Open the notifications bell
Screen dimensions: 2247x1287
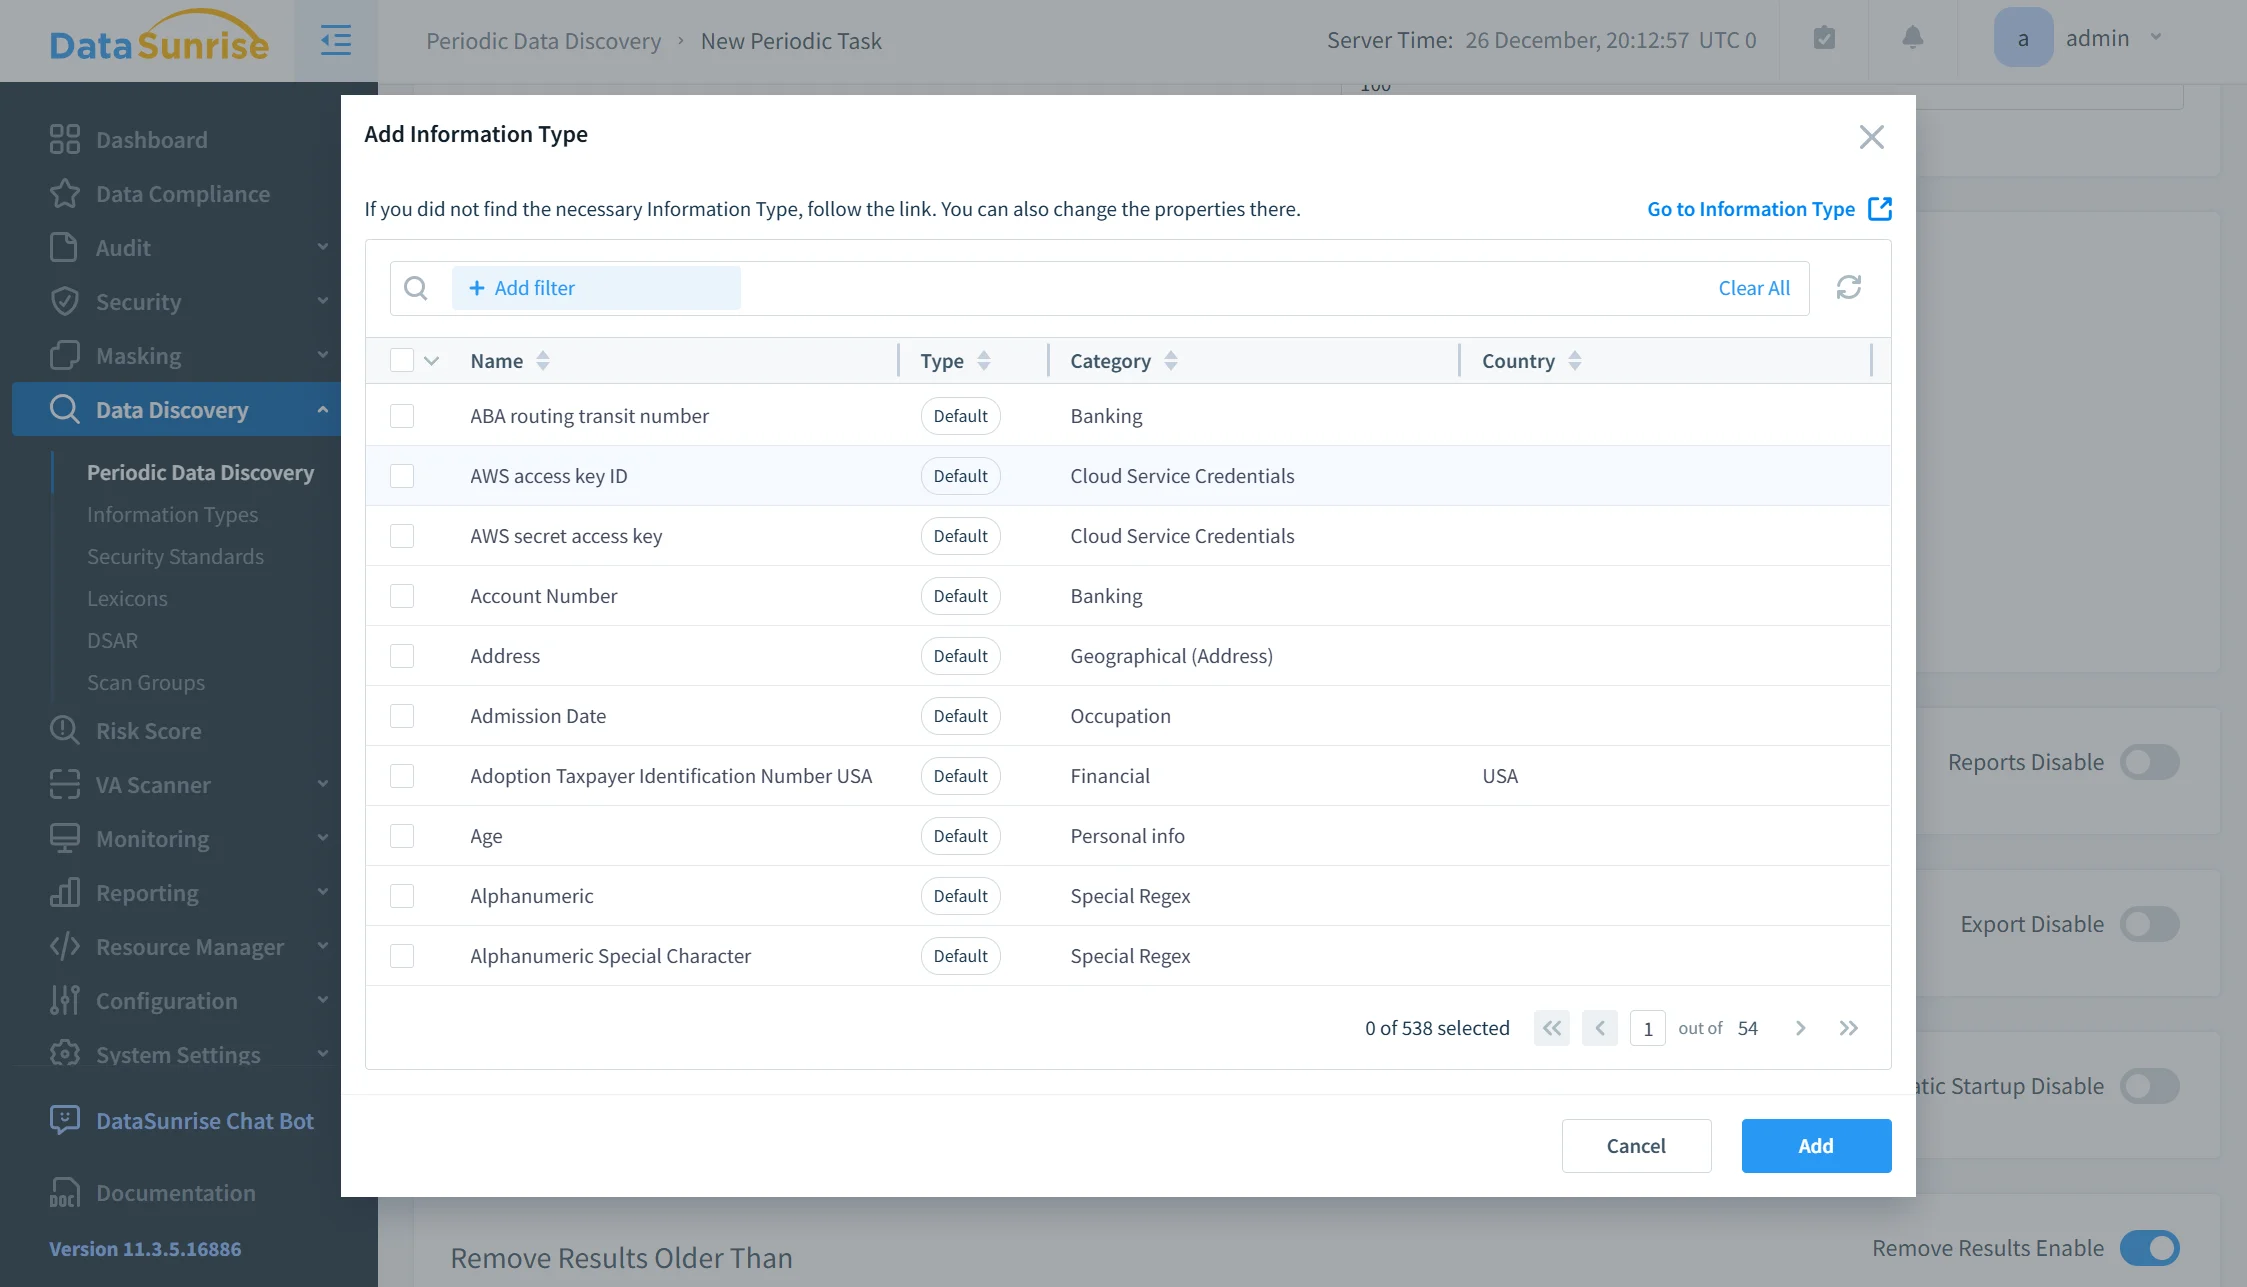coord(1912,39)
